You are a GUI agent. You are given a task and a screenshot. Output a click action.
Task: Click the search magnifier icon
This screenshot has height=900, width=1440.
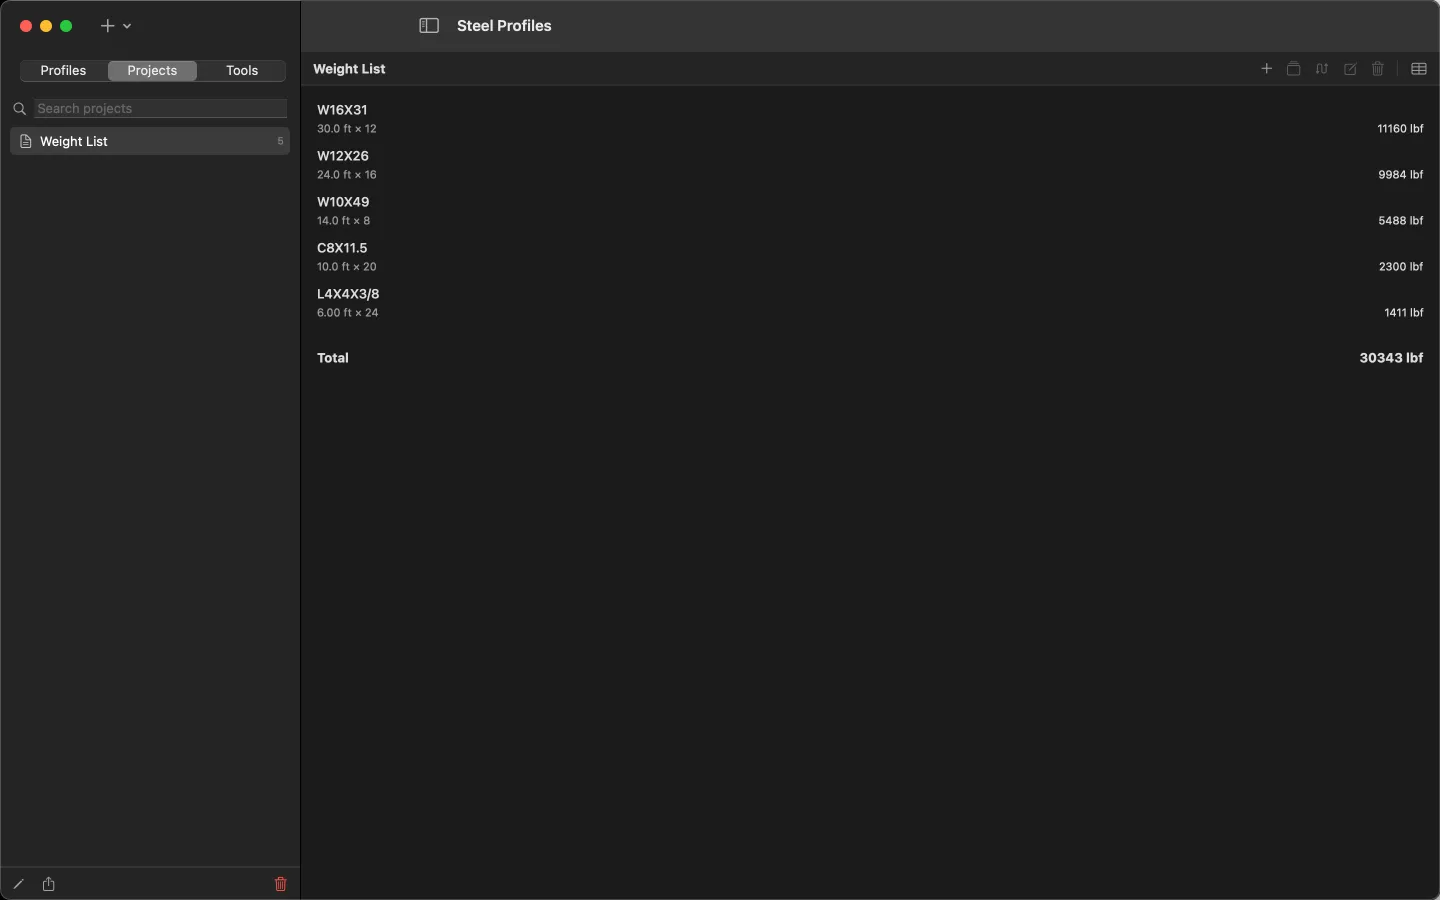pyautogui.click(x=19, y=109)
